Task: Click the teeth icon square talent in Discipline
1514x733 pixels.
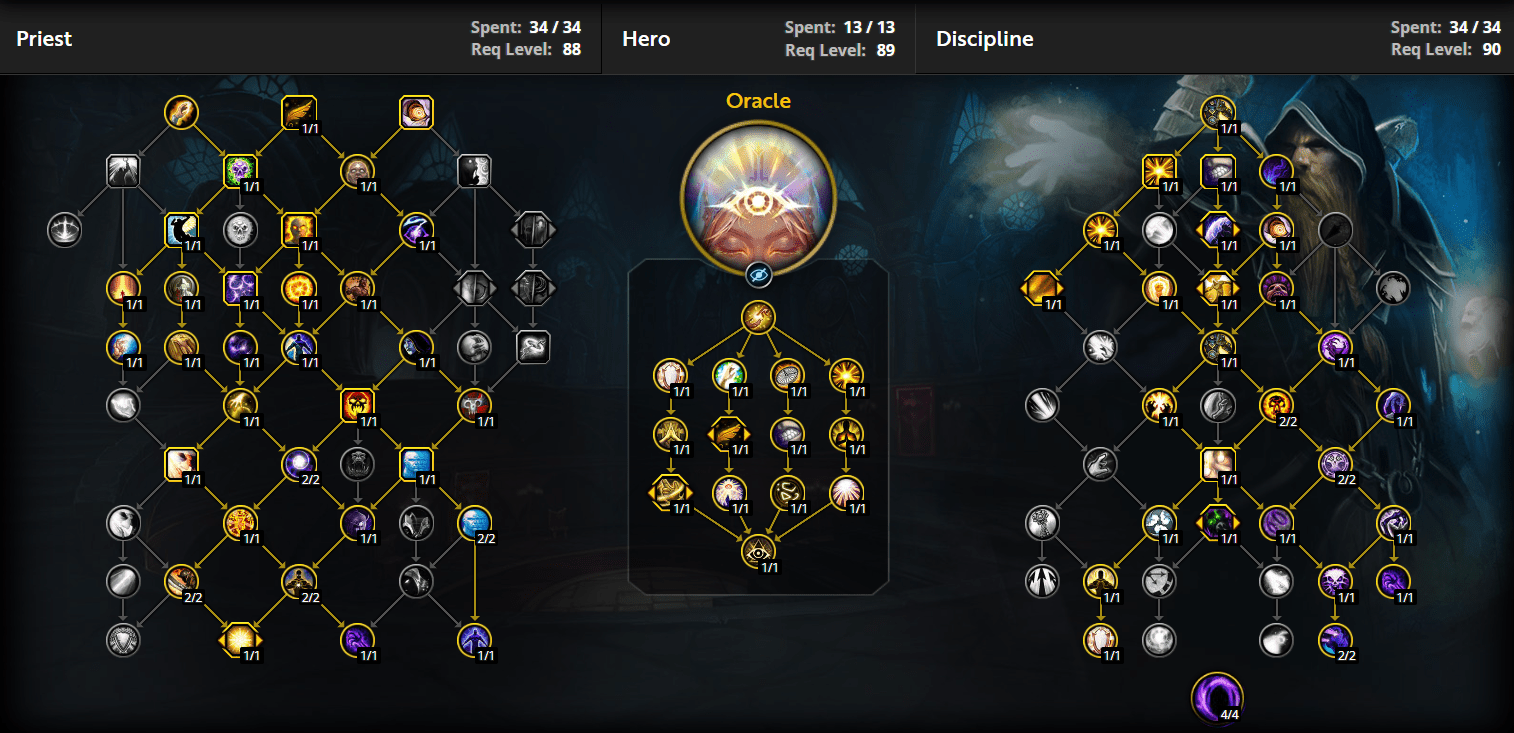Action: coord(1218,171)
